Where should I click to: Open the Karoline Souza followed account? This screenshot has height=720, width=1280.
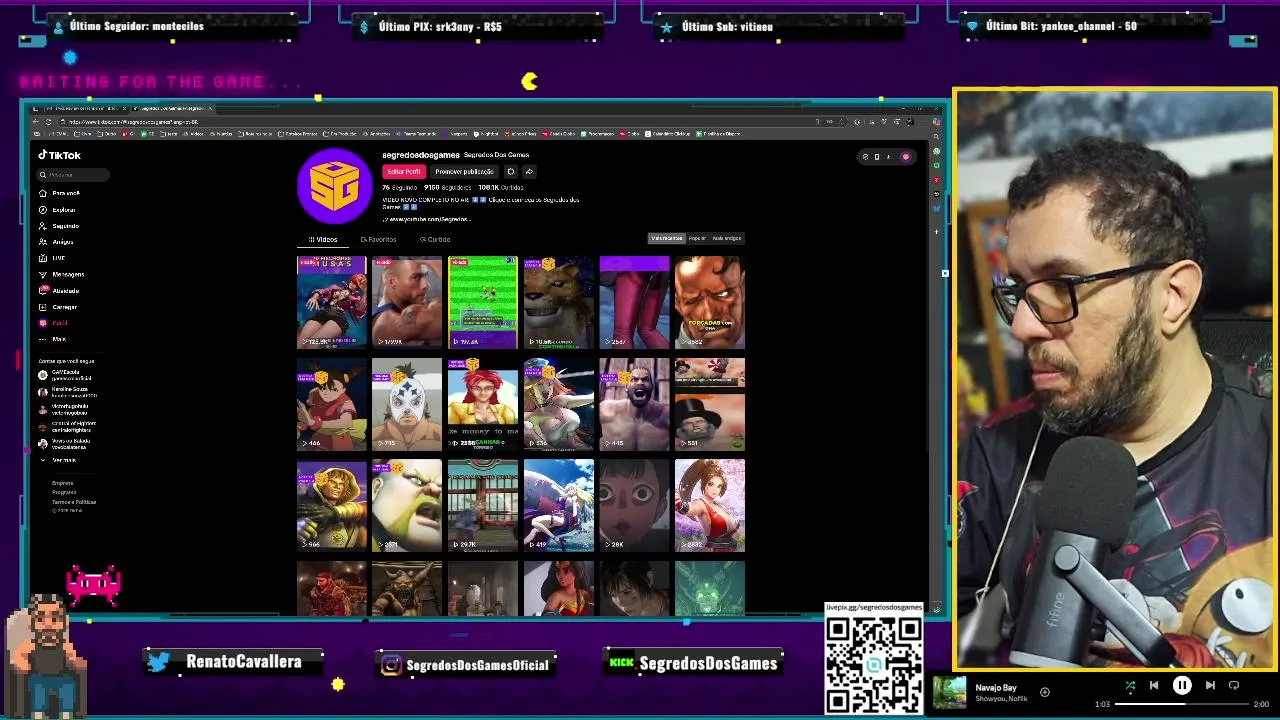(x=67, y=392)
